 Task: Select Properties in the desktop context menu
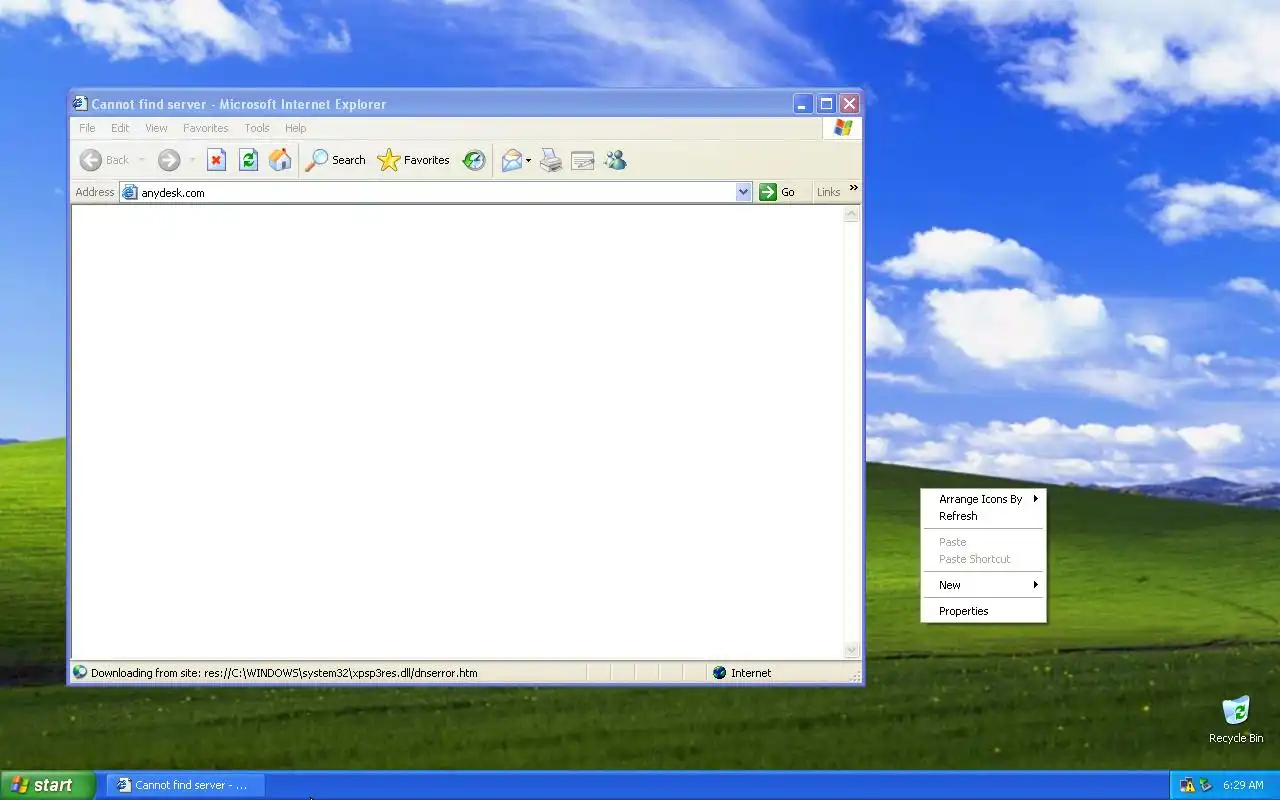click(984, 611)
